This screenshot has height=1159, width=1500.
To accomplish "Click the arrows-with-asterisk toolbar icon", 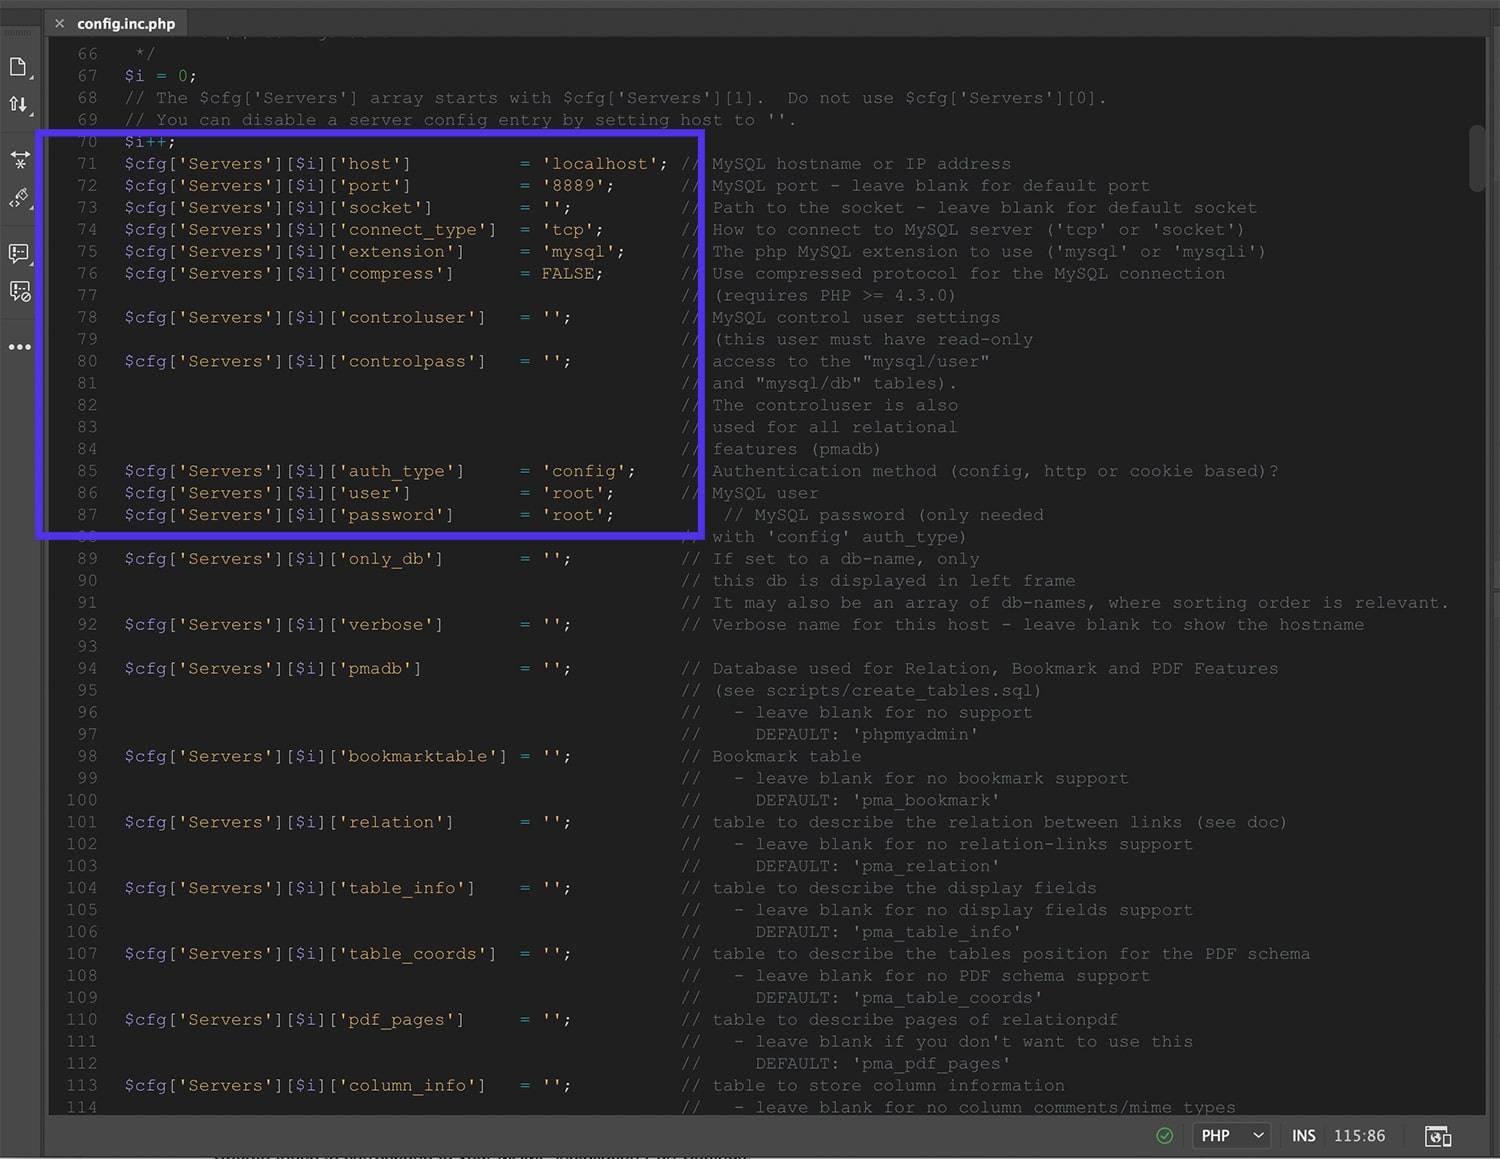I will pos(19,159).
